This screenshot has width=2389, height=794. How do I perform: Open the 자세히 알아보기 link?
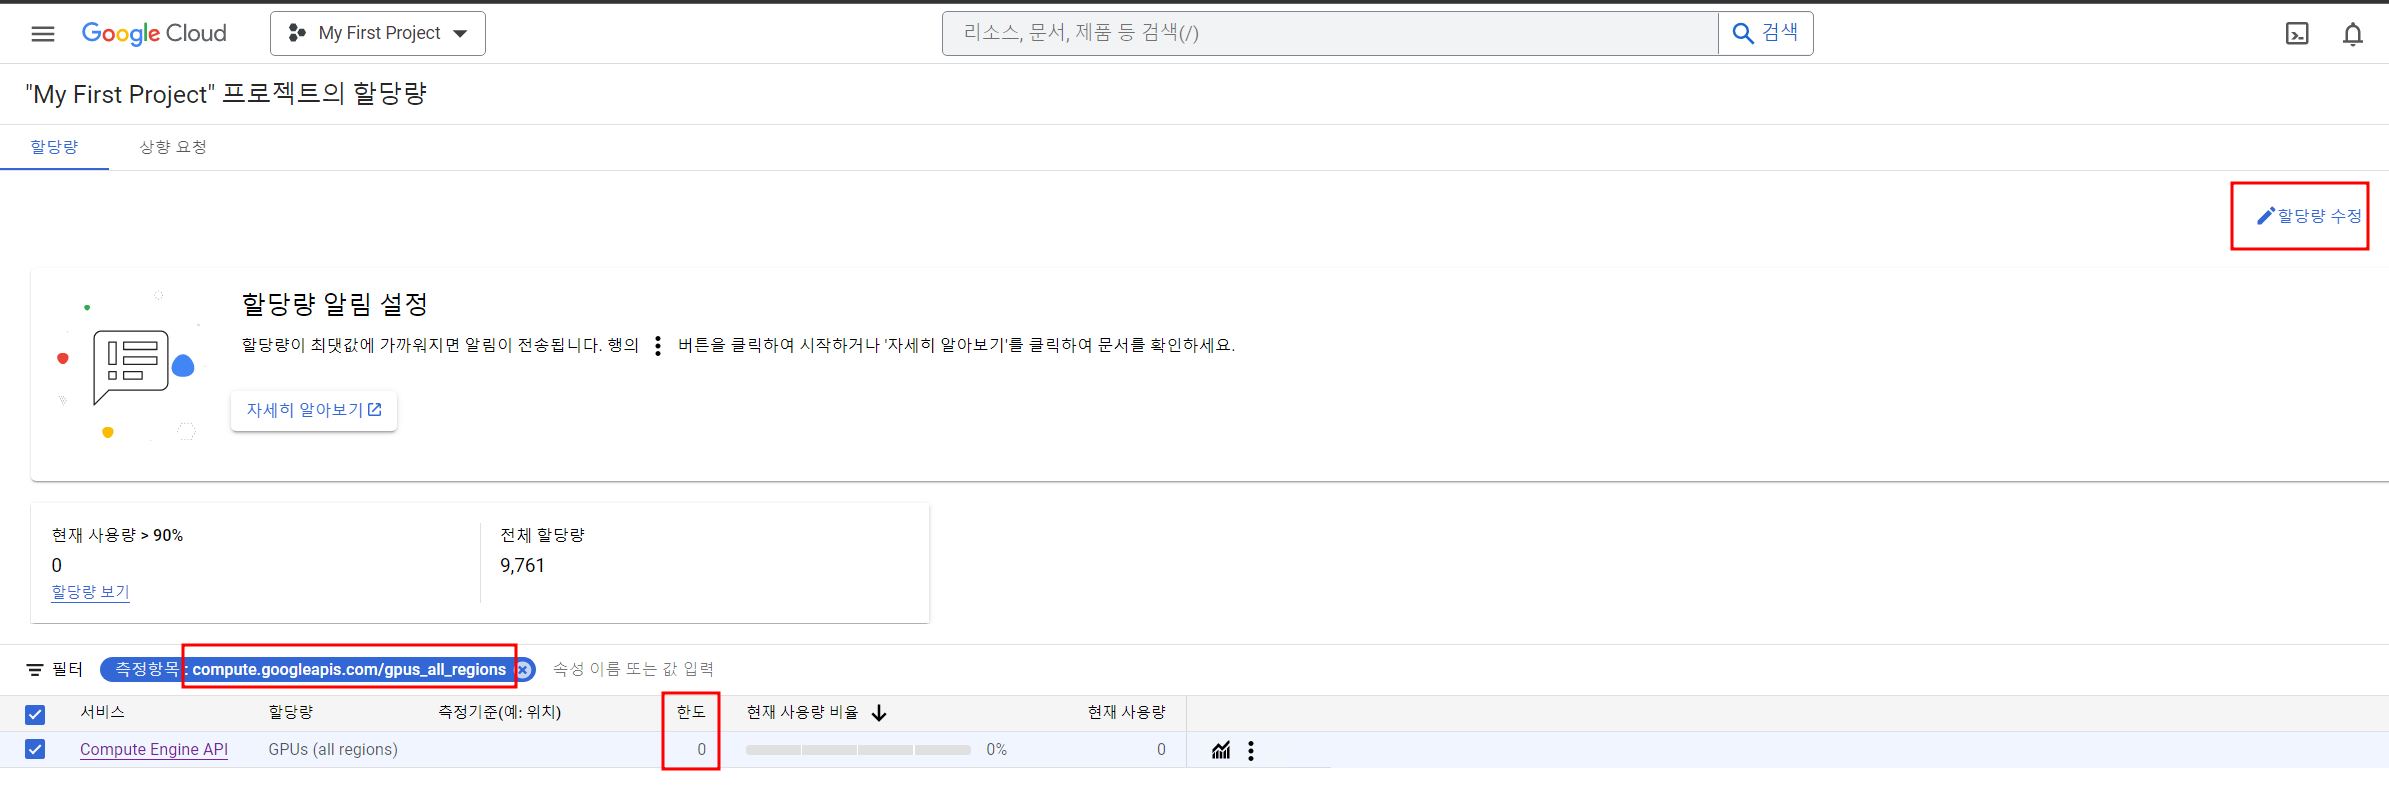point(314,410)
